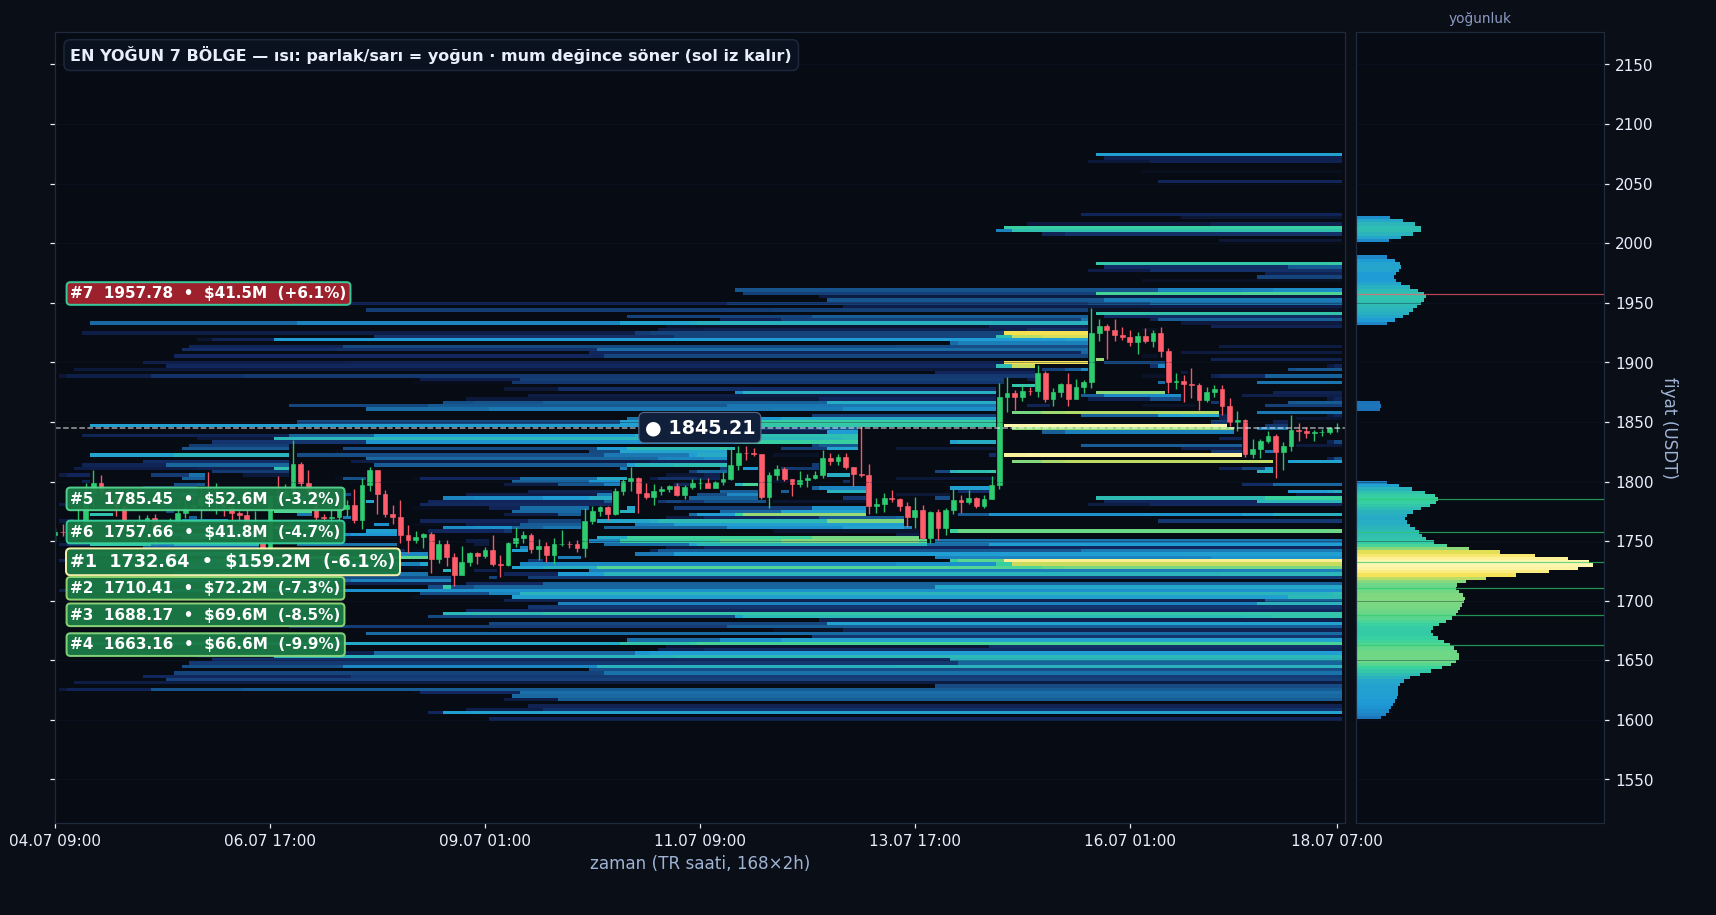Viewport: 1716px width, 915px height.
Task: Click the 2000 price axis tick
Action: coord(1634,244)
